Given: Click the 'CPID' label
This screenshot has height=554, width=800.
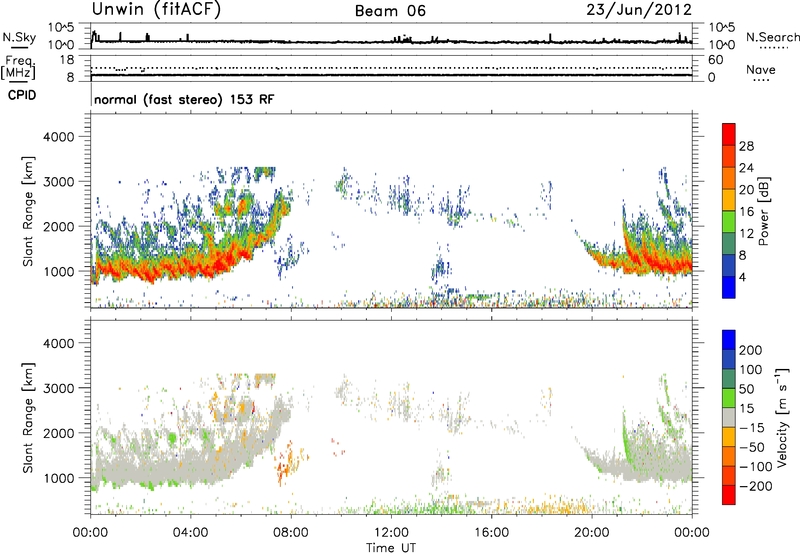Looking at the screenshot, I should click(x=22, y=95).
